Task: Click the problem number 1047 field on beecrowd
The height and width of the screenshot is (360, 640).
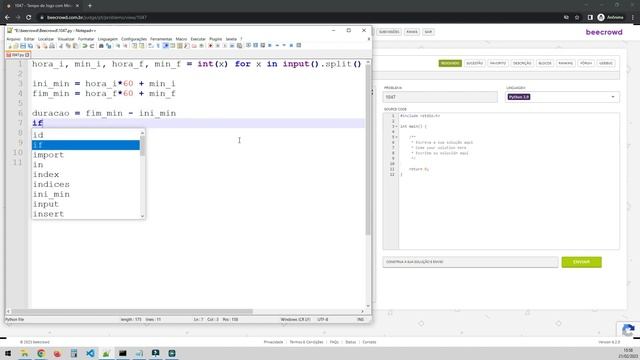Action: click(440, 97)
